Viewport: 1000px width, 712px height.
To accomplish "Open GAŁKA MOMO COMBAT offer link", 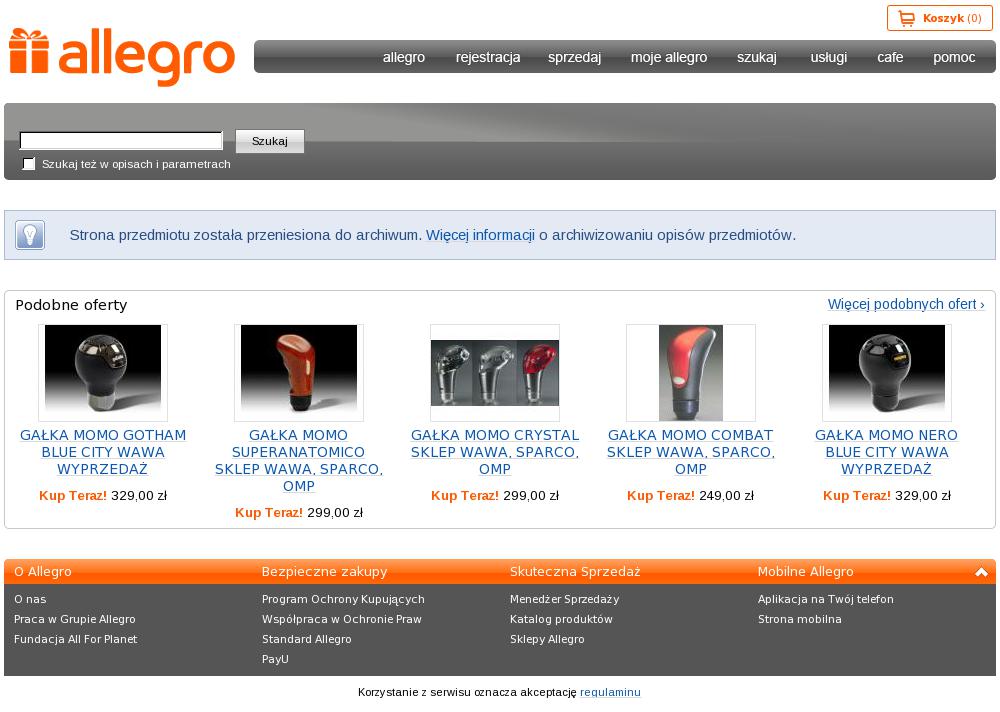I will coord(691,452).
